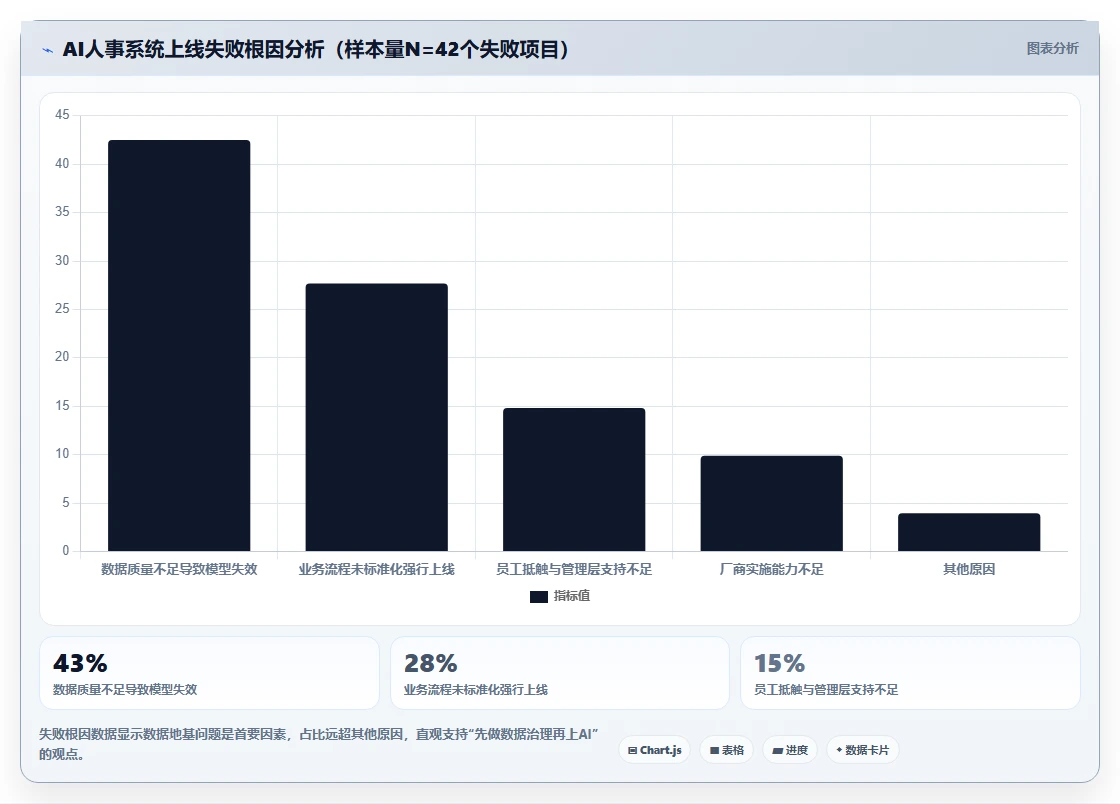Click the 员工抵触与管理层支持不足 card caption
The width and height of the screenshot is (1120, 804).
(x=826, y=690)
